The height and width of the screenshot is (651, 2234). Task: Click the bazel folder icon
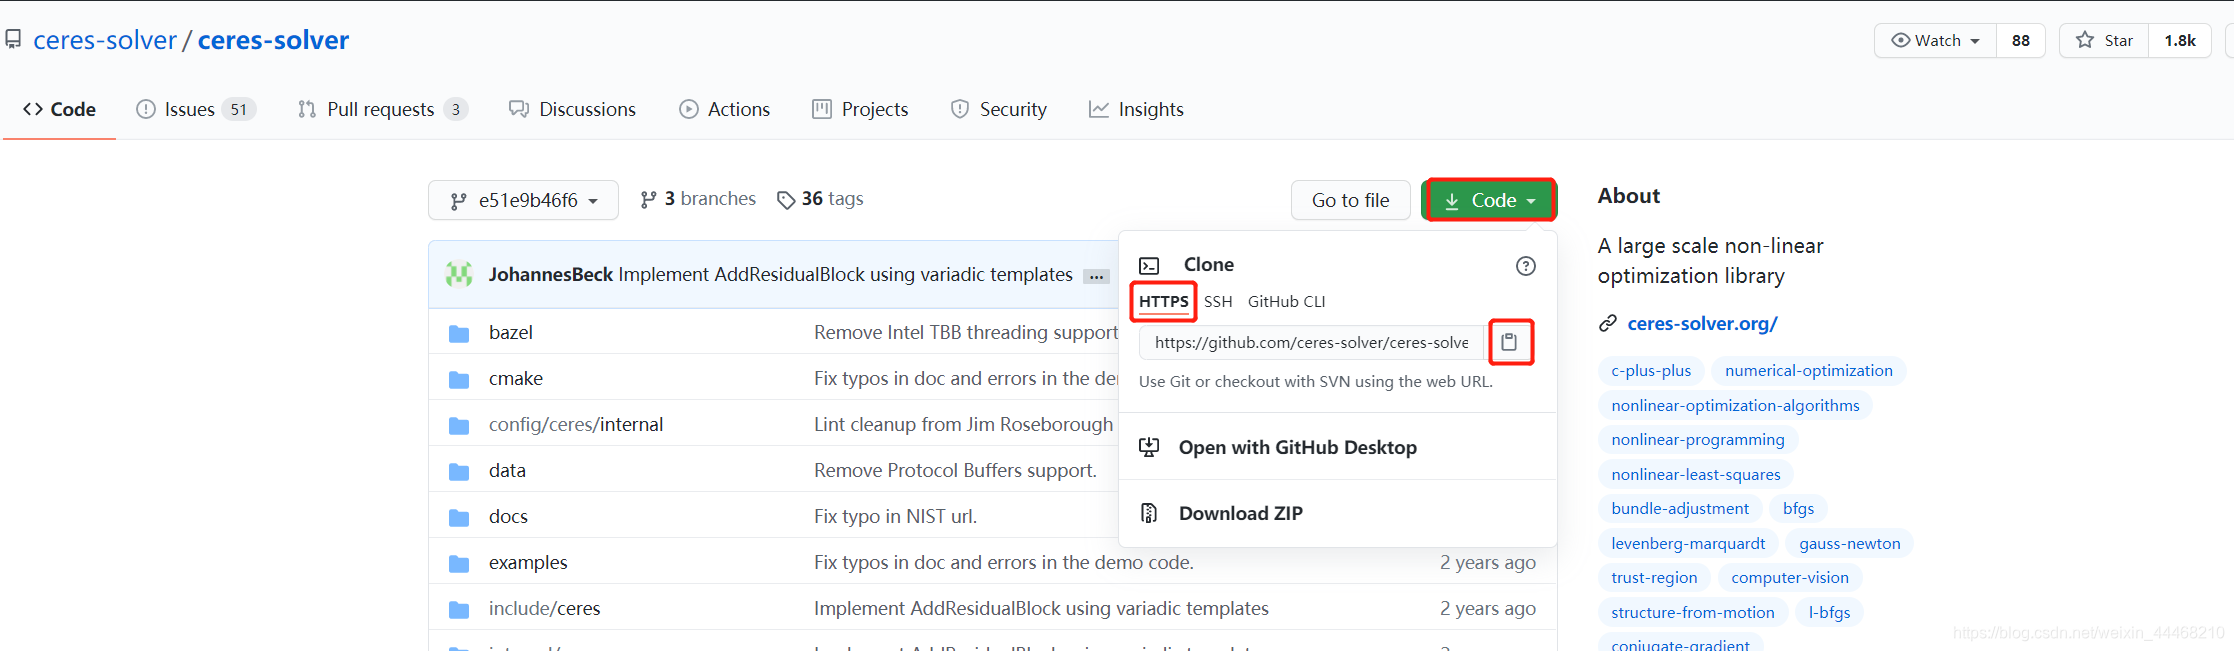(x=459, y=333)
